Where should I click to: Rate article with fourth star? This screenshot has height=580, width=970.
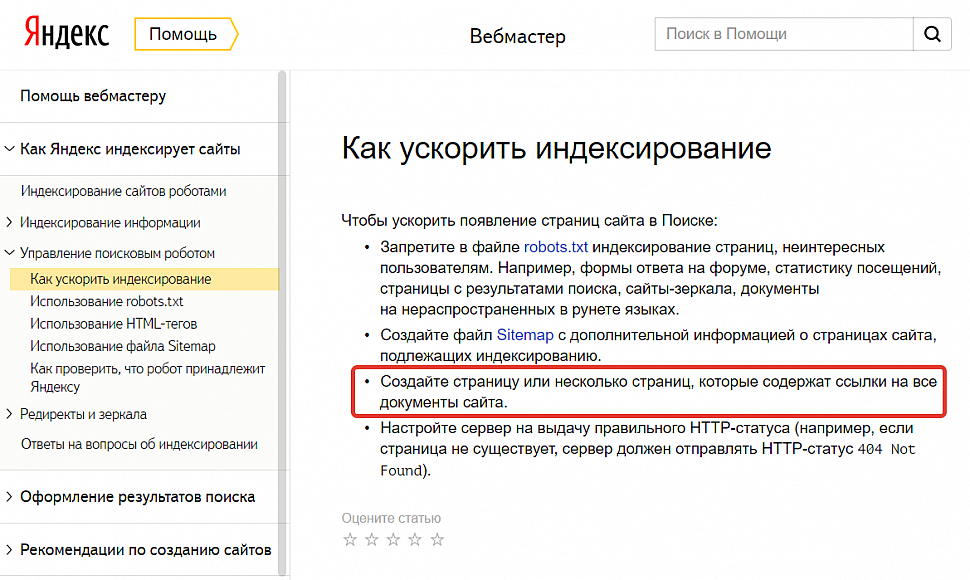pos(415,540)
